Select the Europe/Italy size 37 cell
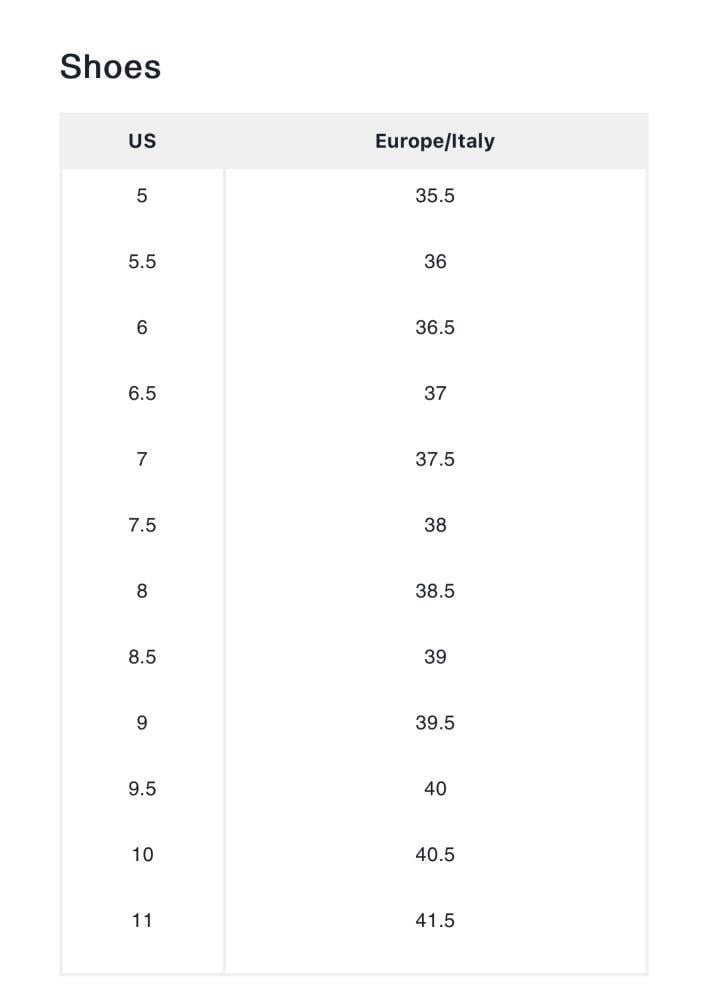Screen dimensions: 708x1000 [435, 394]
